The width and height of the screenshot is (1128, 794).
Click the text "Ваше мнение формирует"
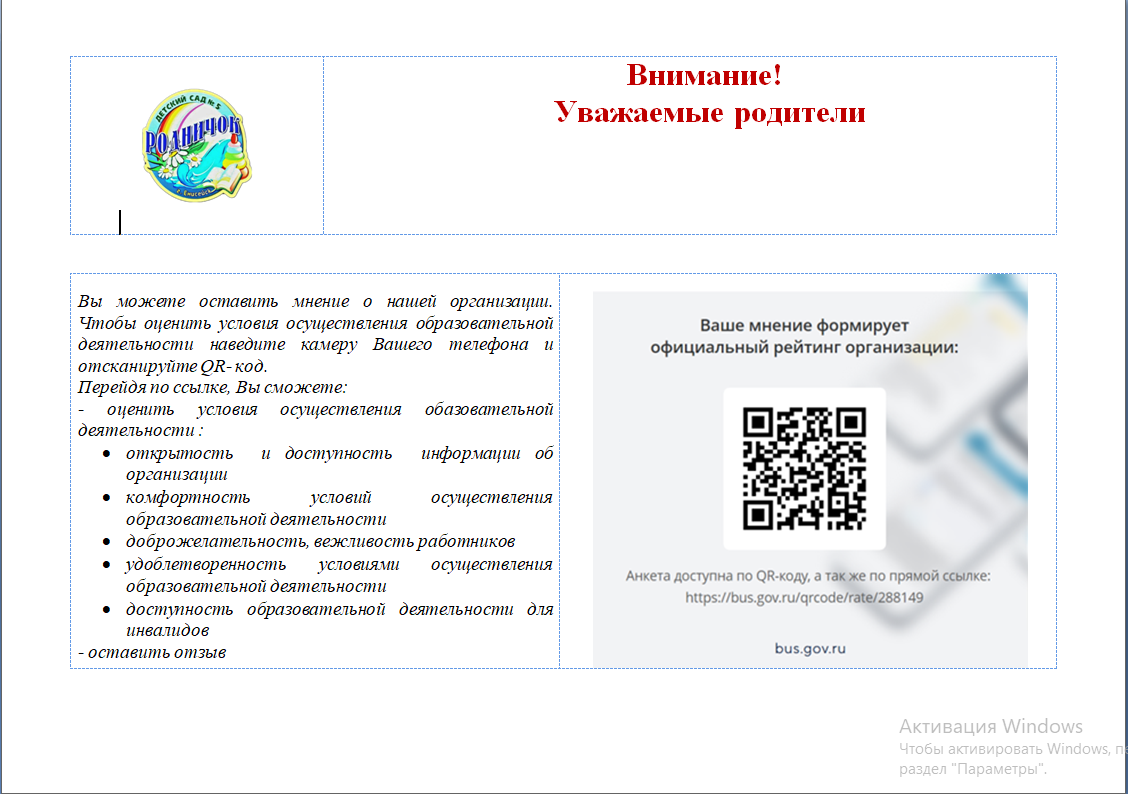(804, 326)
